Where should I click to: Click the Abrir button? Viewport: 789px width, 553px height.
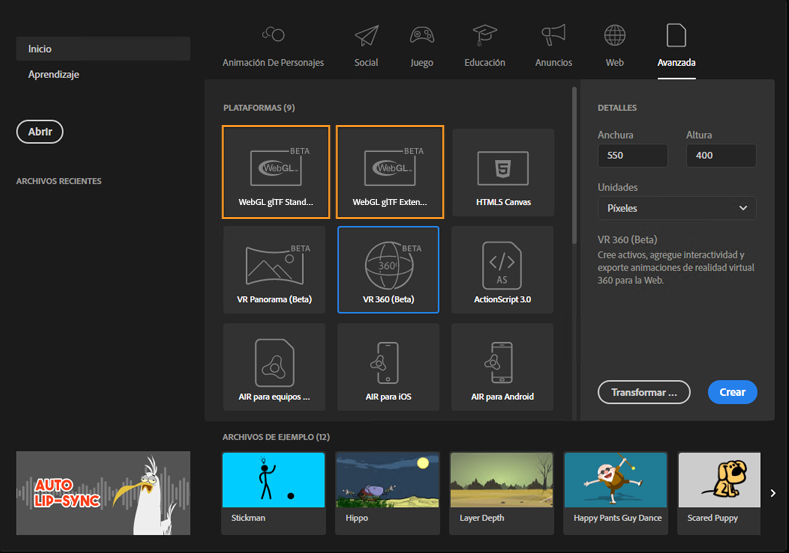40,132
